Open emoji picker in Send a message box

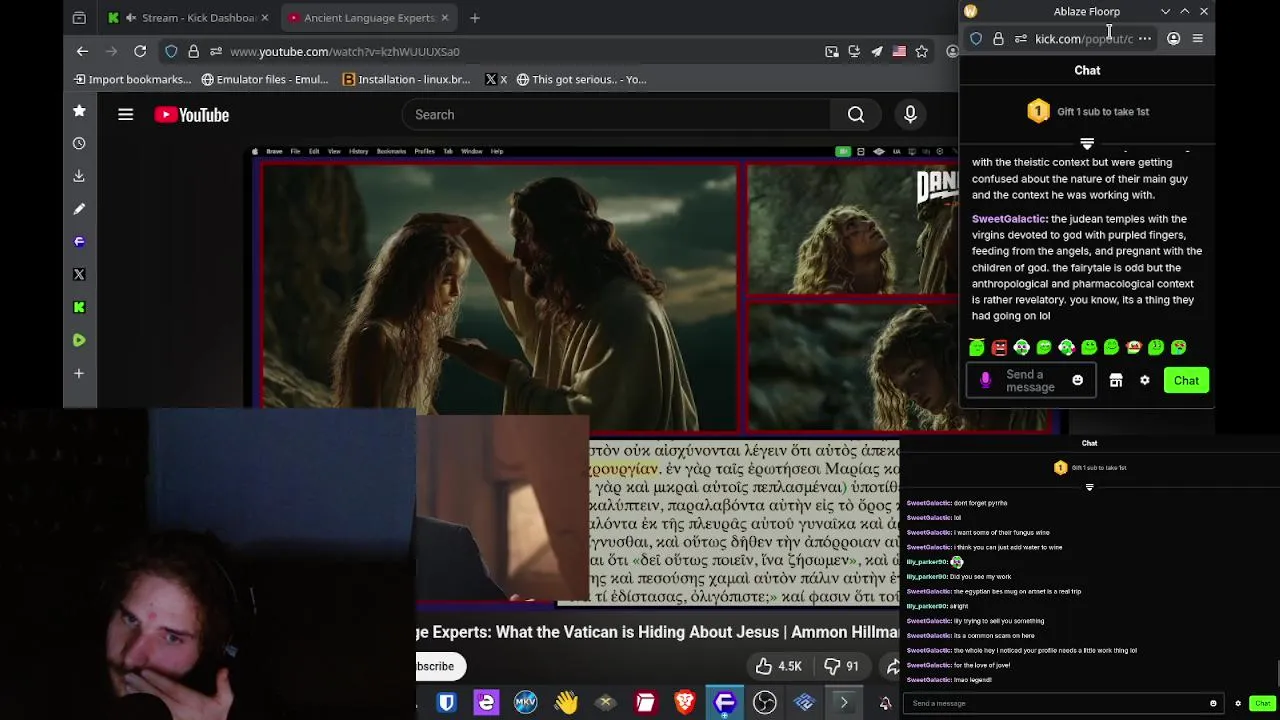[1077, 380]
